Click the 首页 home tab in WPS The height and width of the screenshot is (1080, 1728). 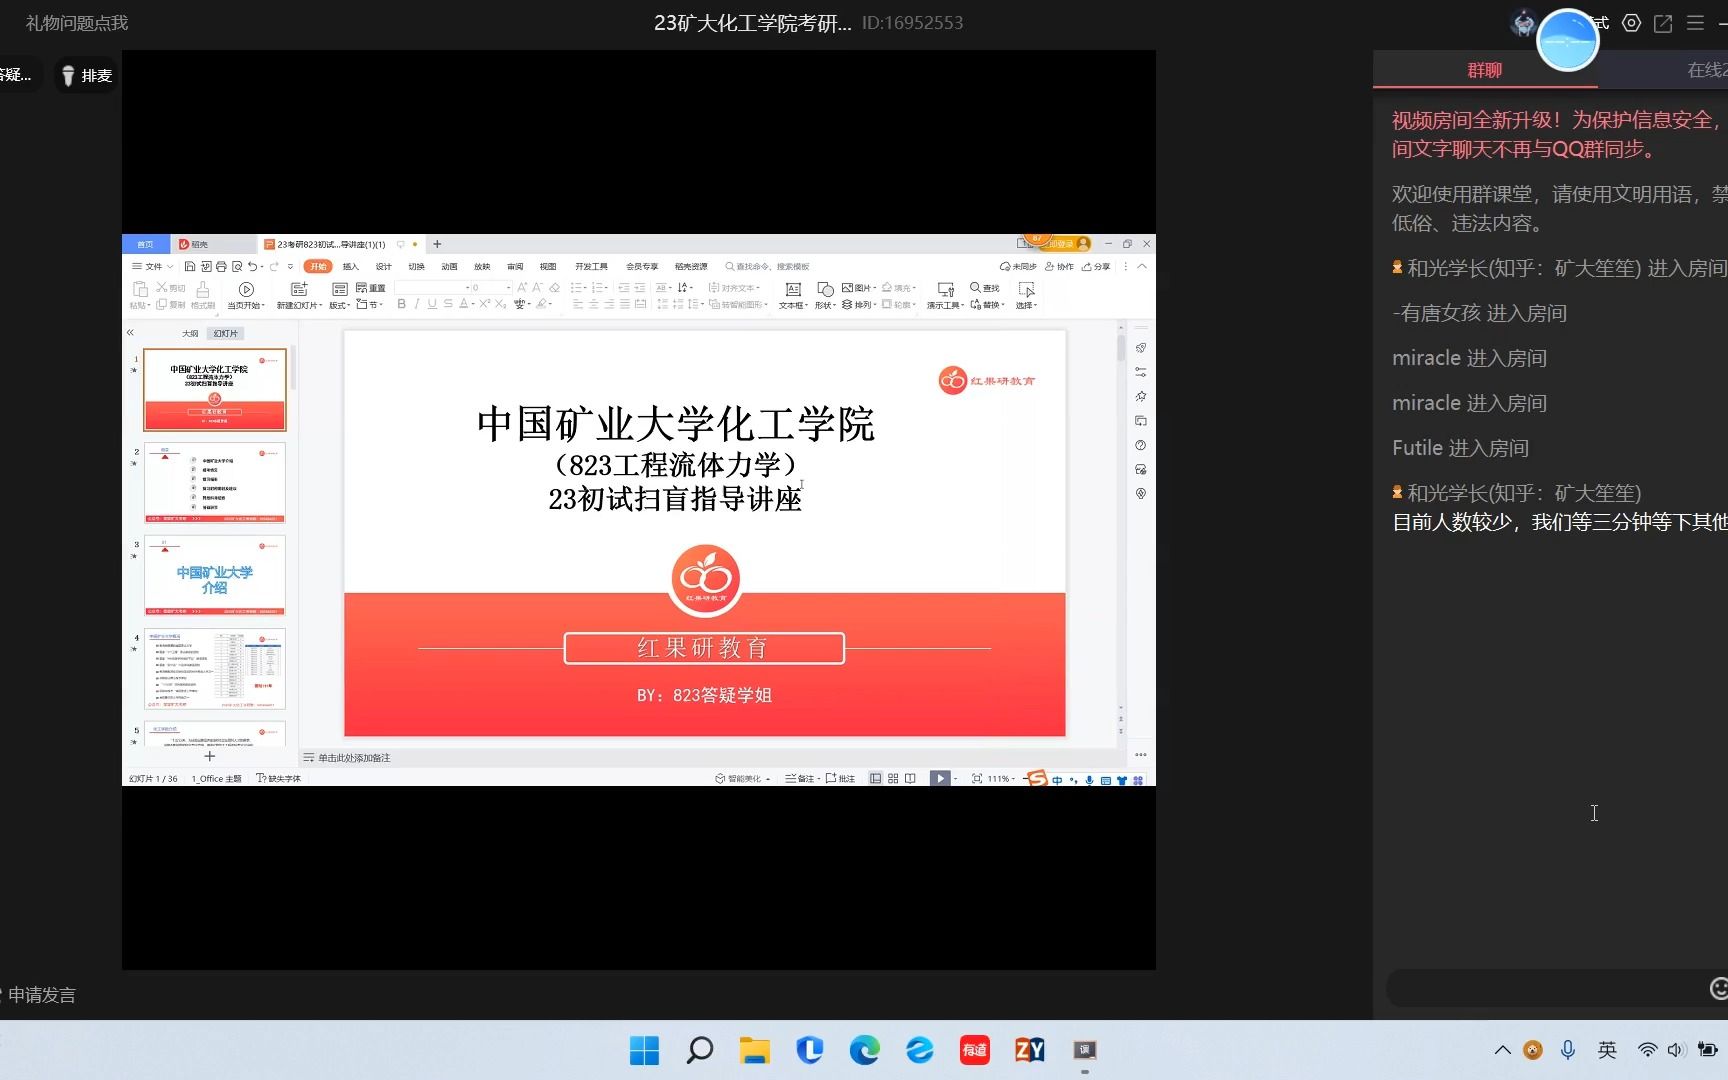coord(145,244)
